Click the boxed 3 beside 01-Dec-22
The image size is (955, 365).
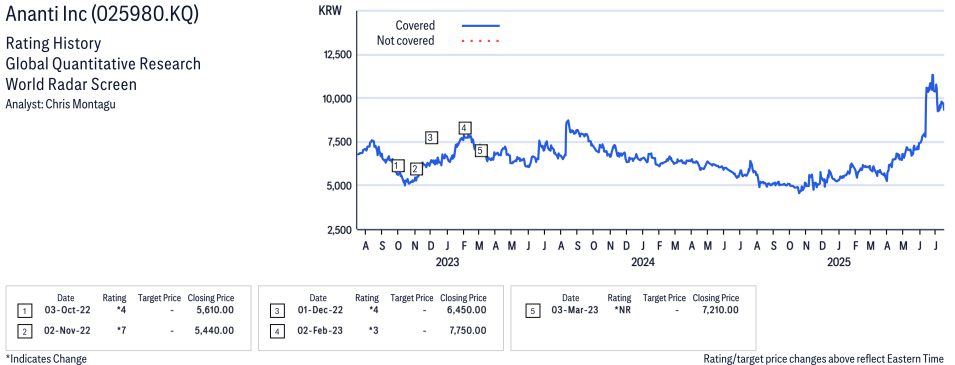point(277,311)
